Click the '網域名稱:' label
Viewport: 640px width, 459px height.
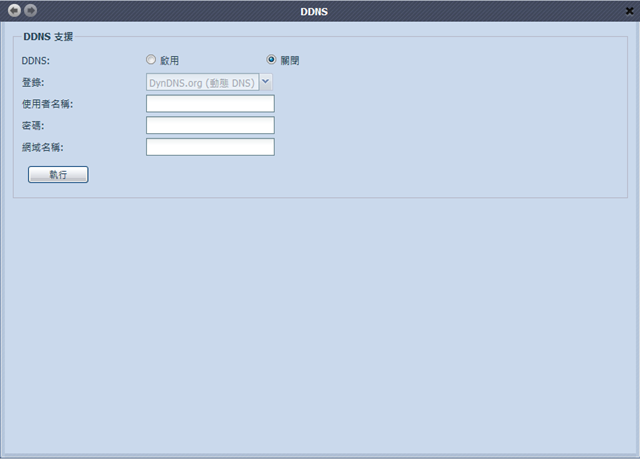click(42, 147)
